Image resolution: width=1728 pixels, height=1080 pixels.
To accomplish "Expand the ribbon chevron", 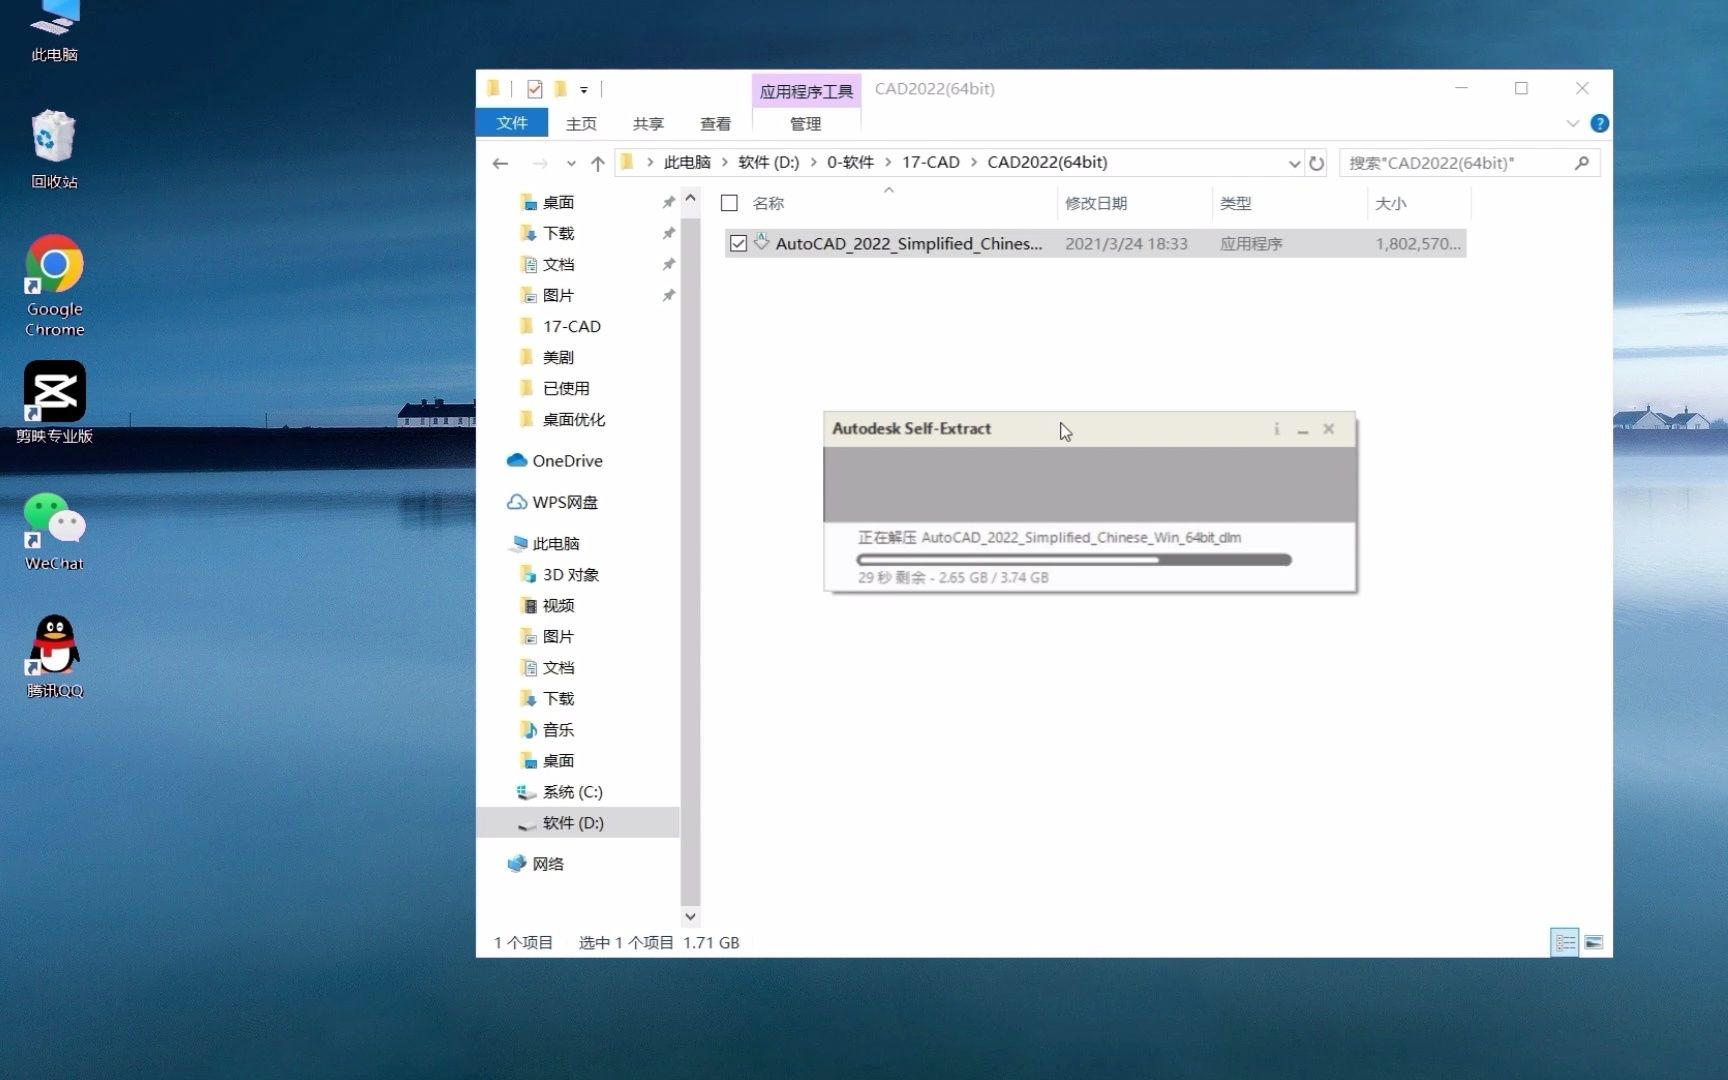I will [x=1573, y=123].
